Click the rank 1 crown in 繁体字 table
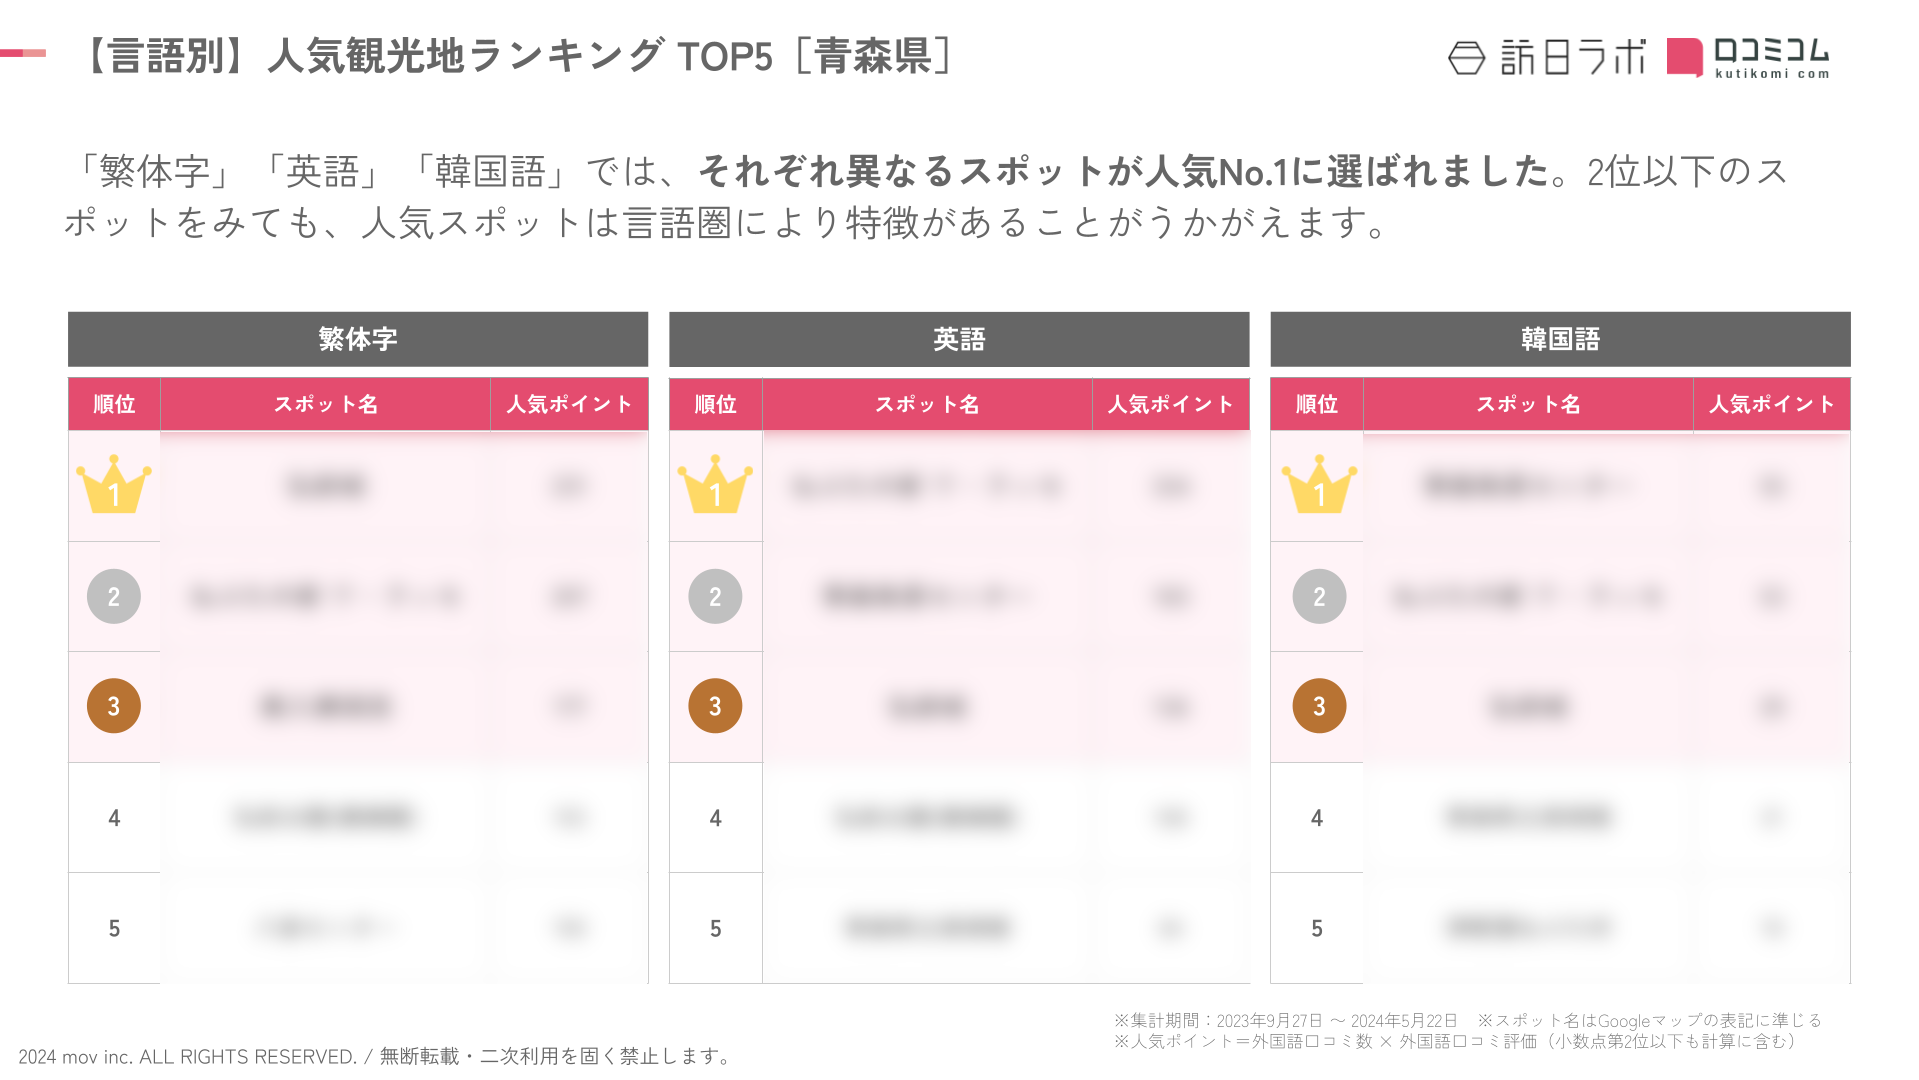This screenshot has height=1080, width=1919. (x=114, y=486)
